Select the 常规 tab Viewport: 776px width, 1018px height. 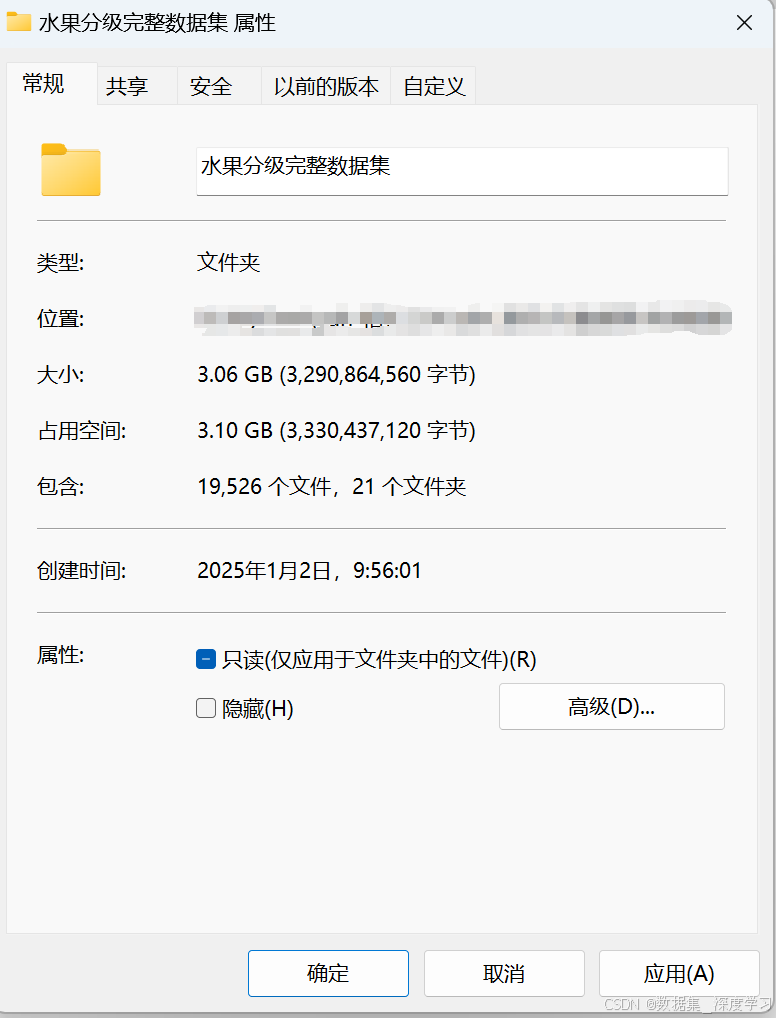pyautogui.click(x=44, y=84)
